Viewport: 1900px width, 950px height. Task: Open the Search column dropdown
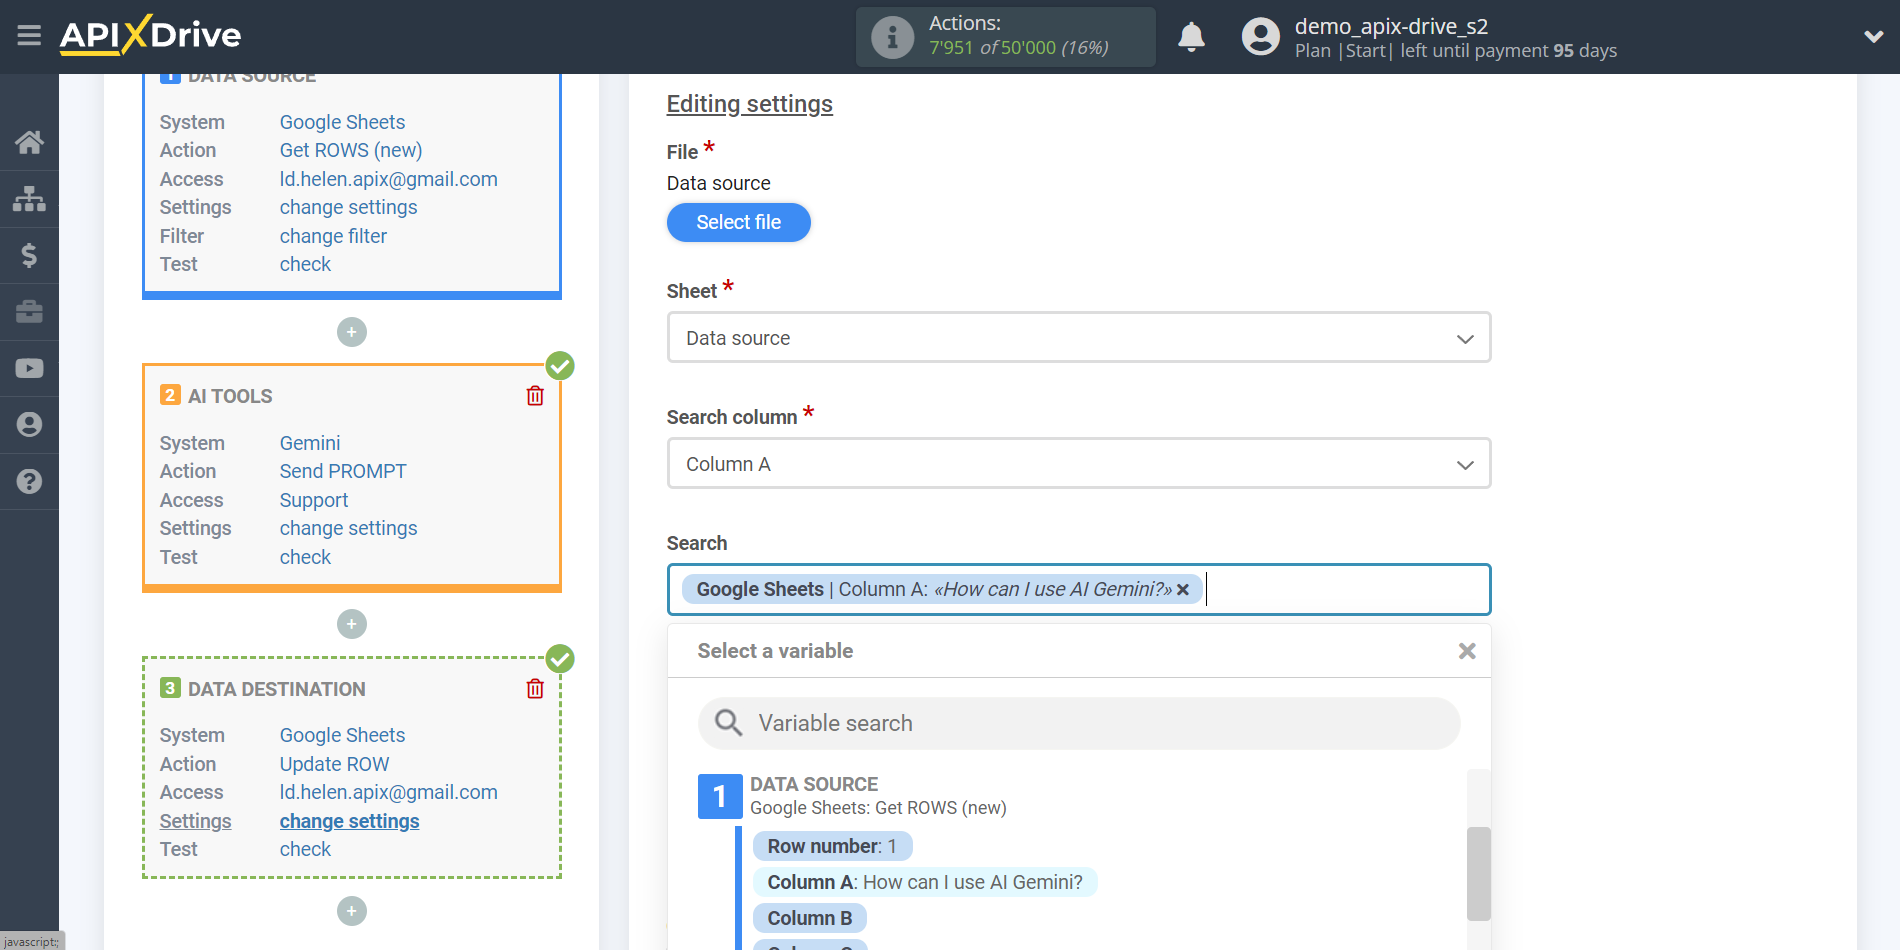[1079, 464]
